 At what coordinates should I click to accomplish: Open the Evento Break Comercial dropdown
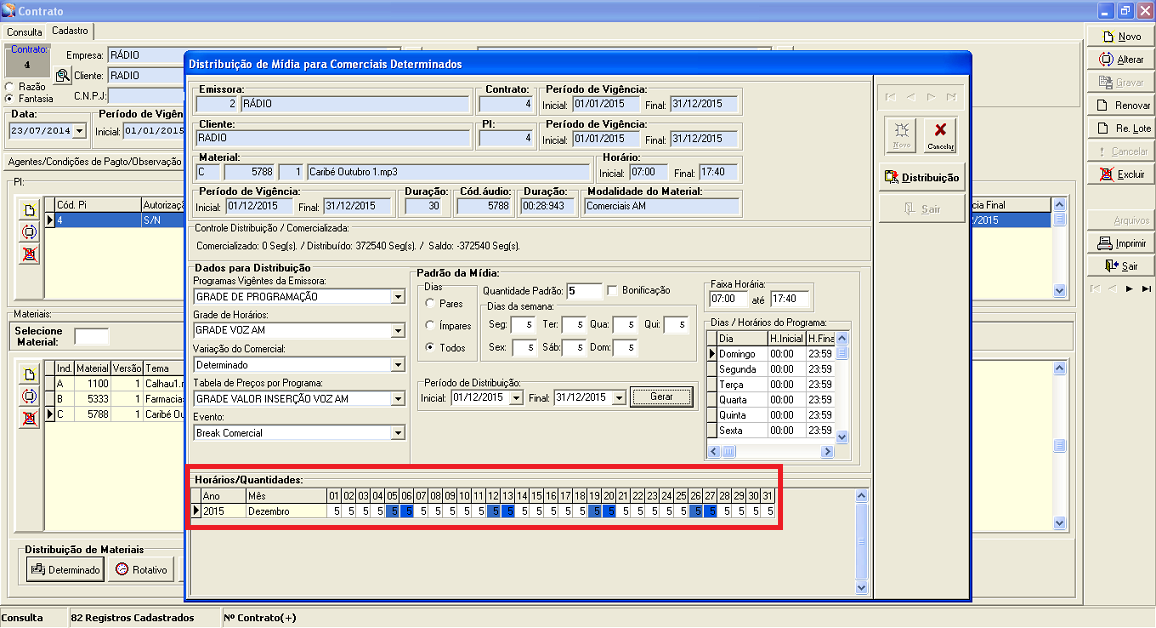click(x=398, y=433)
